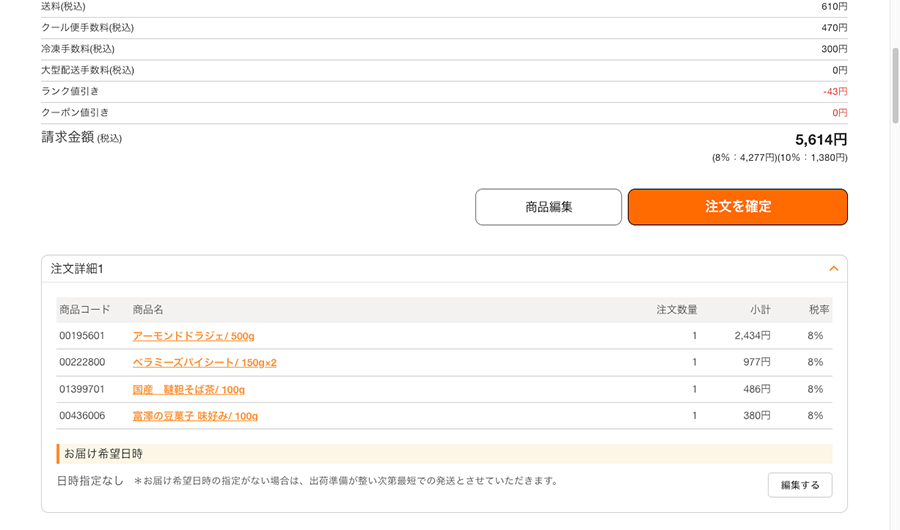Visit the 富澤の豆菓子 味好み/ 100g link
The width and height of the screenshot is (900, 530).
tap(195, 416)
